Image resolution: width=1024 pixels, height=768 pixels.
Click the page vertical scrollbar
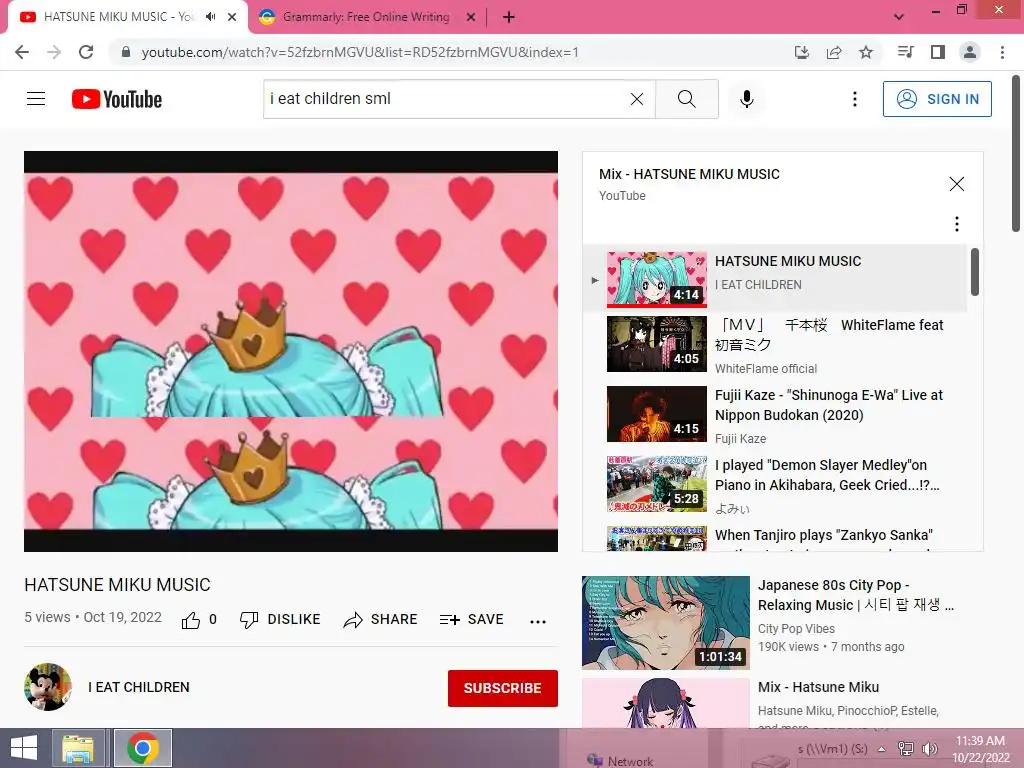(x=1016, y=153)
